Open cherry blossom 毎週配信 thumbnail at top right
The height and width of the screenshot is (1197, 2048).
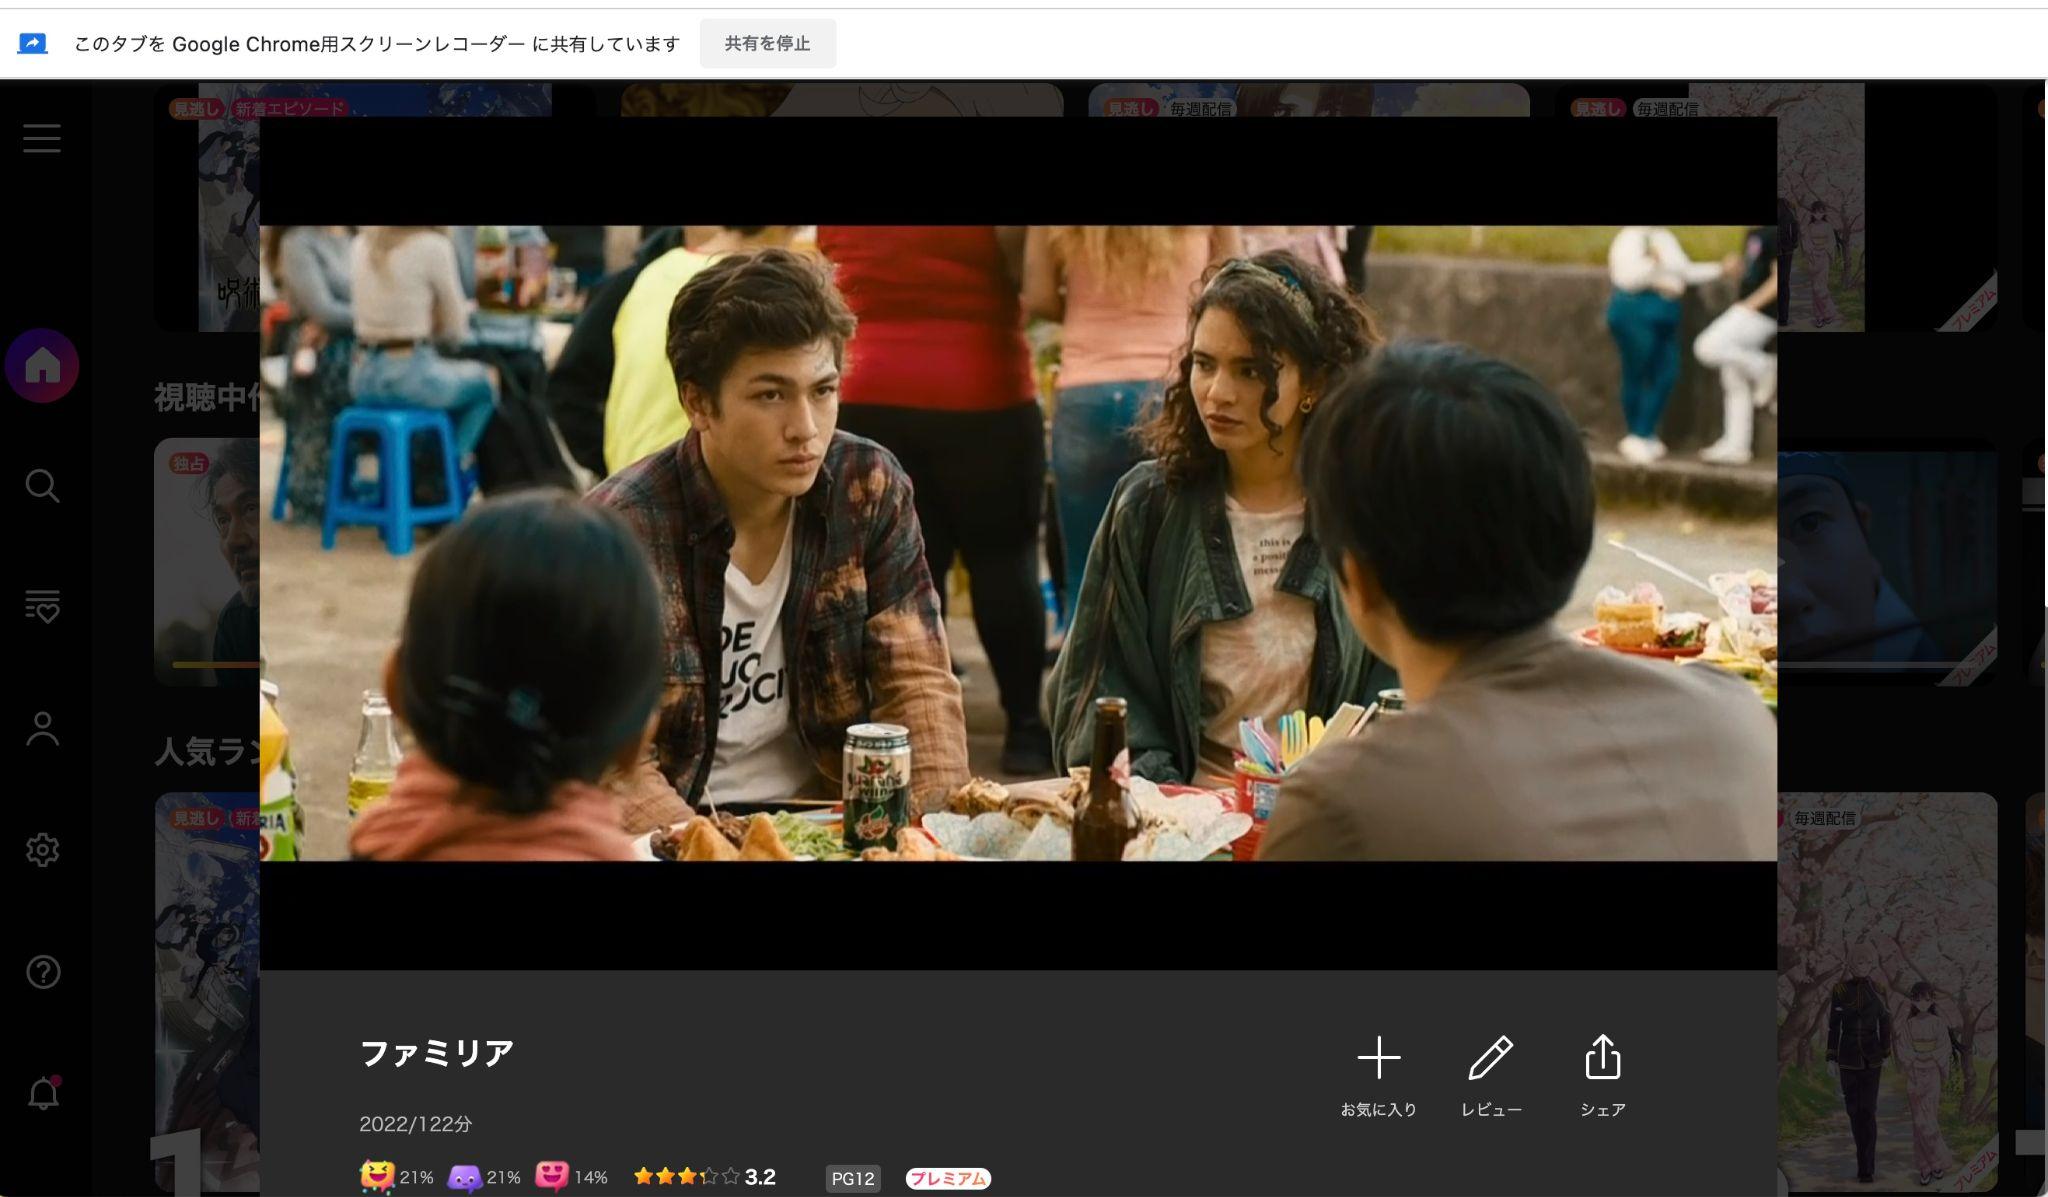point(1887,207)
